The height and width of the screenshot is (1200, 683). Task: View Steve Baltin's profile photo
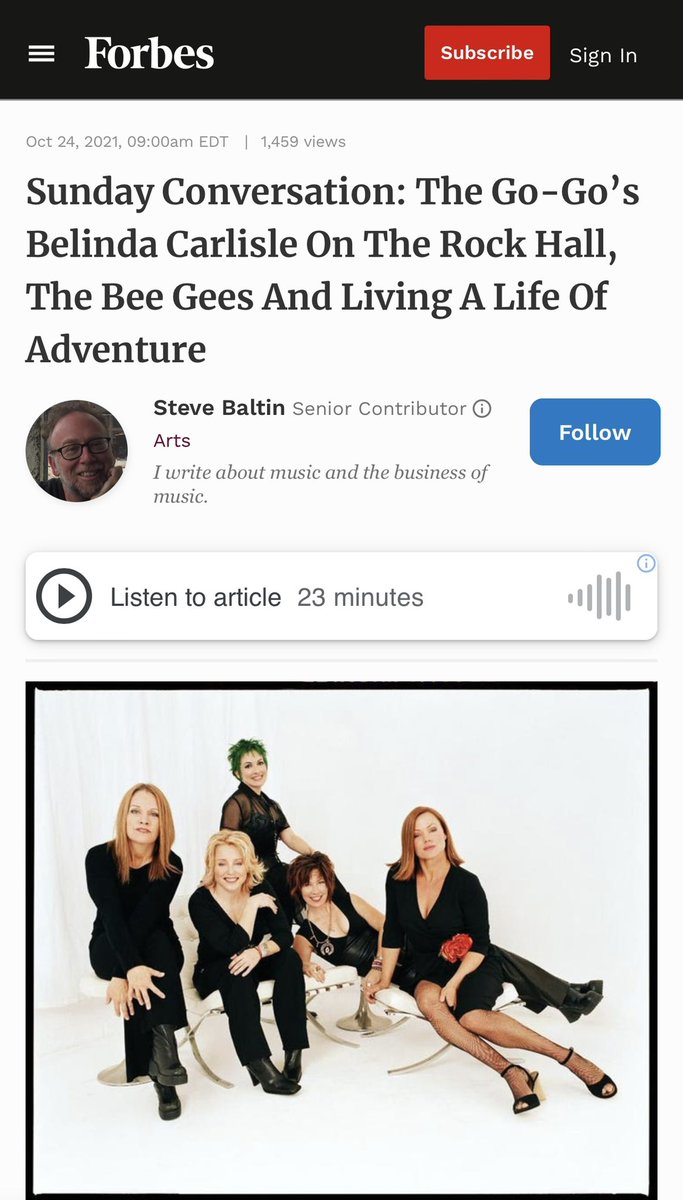77,450
